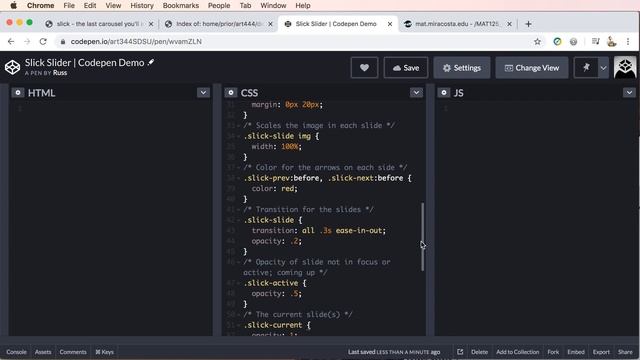This screenshot has height=360, width=640.
Task: Click Change View button
Action: [x=531, y=68]
